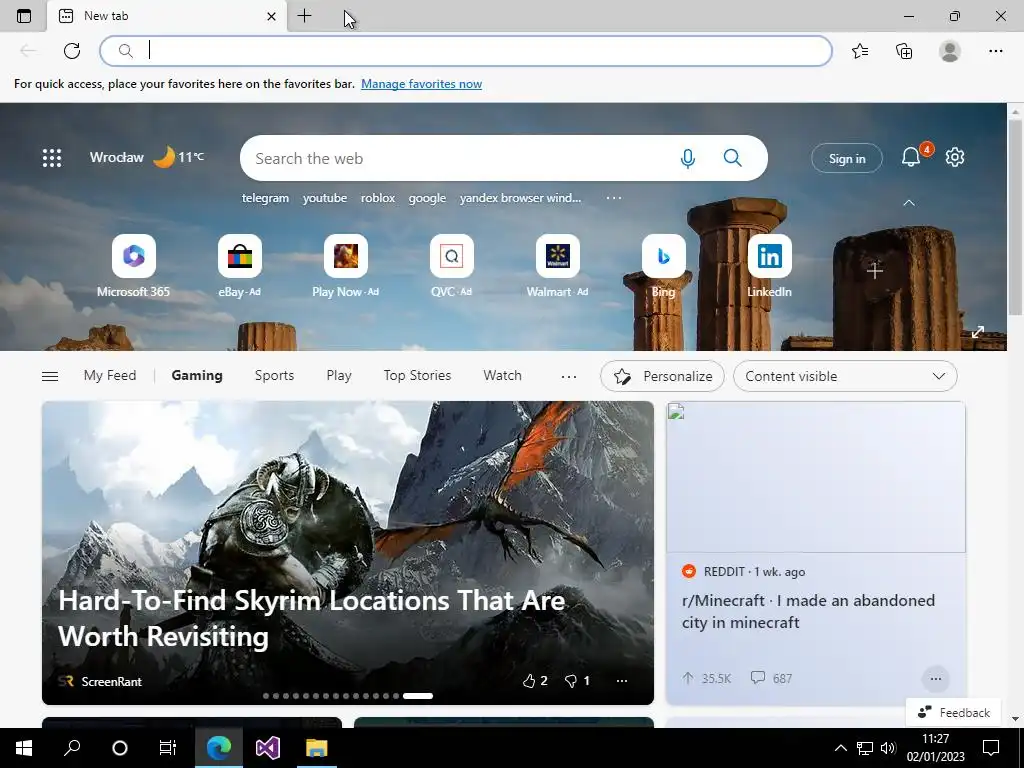
Task: Open page settings gear icon
Action: click(x=955, y=157)
